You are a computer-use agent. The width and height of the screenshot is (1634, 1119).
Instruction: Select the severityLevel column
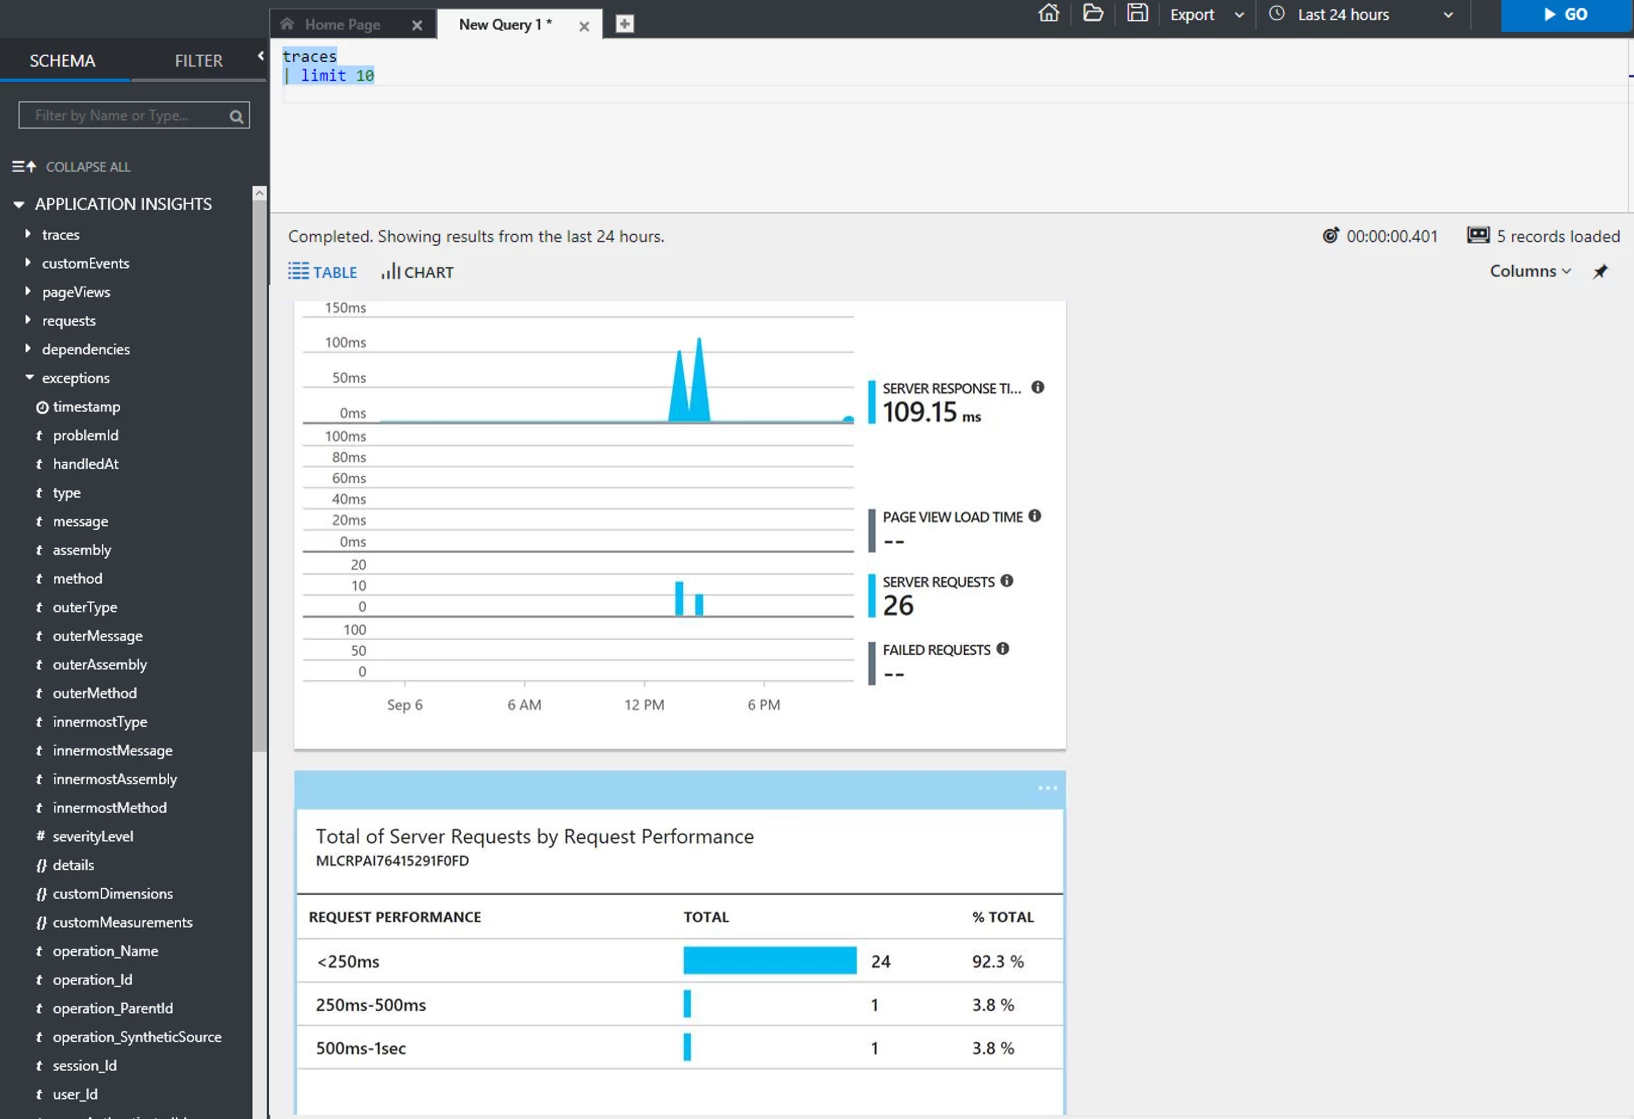pos(93,836)
